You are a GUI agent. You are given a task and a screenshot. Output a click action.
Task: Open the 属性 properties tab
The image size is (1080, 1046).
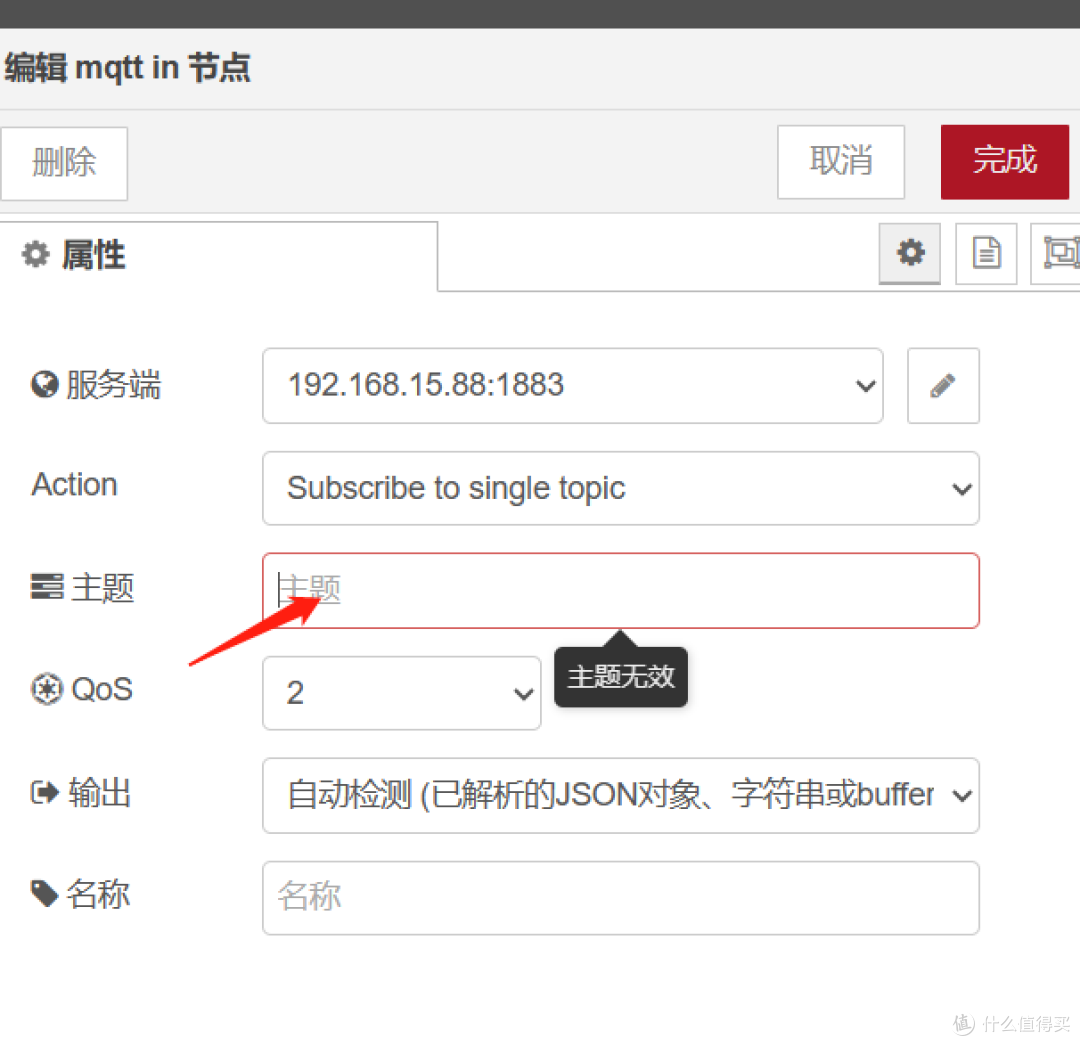218,255
